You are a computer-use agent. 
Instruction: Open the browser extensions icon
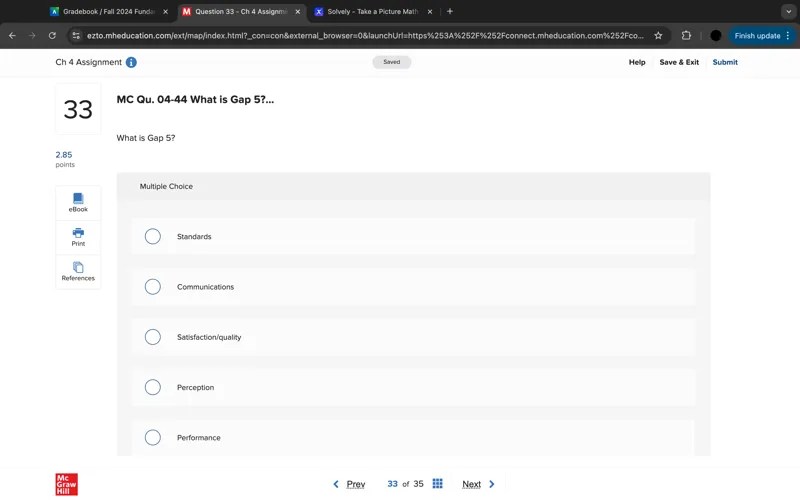686,36
